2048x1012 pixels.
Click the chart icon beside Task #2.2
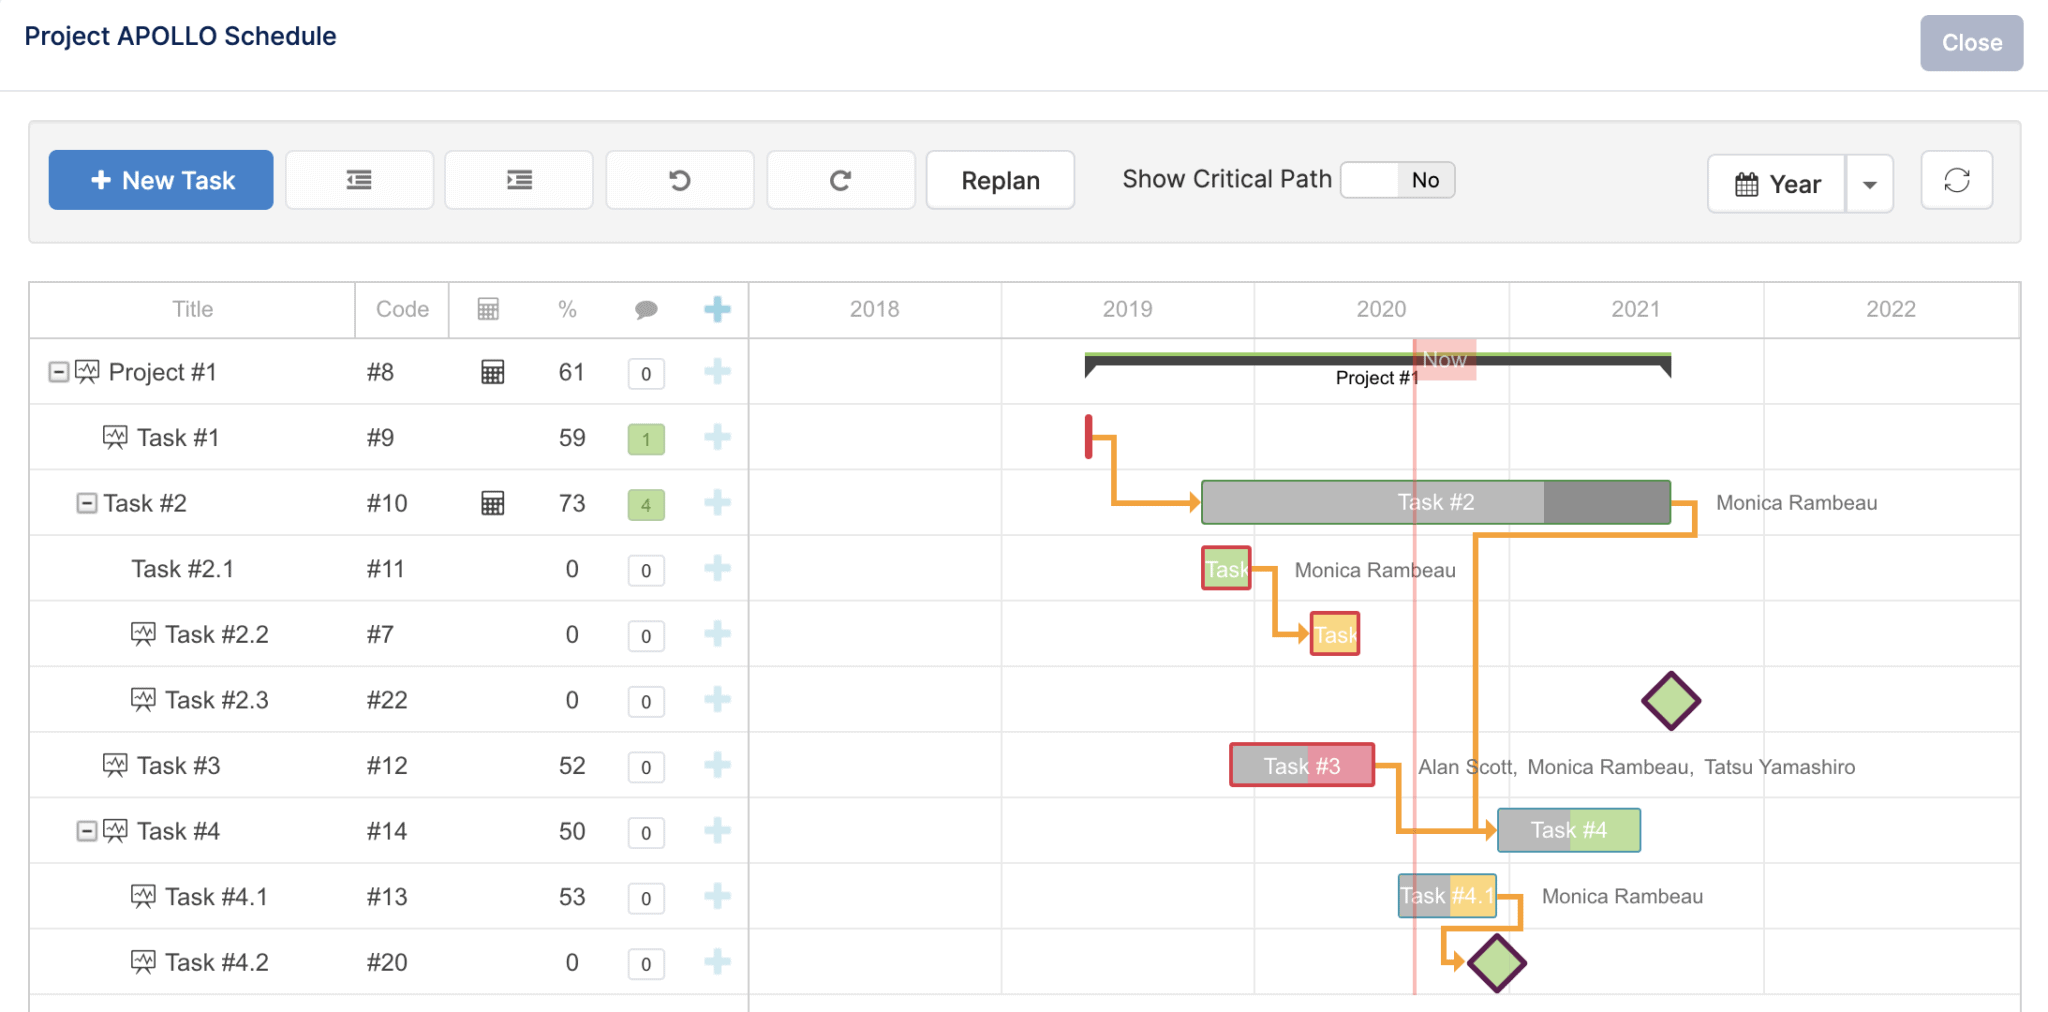[x=143, y=633]
